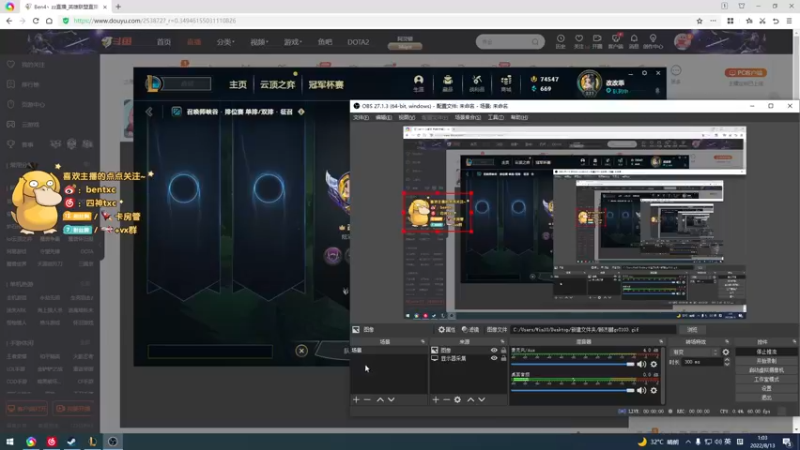The height and width of the screenshot is (450, 800).
Task: Click the stop streaming button in OBS controls
Action: point(766,352)
